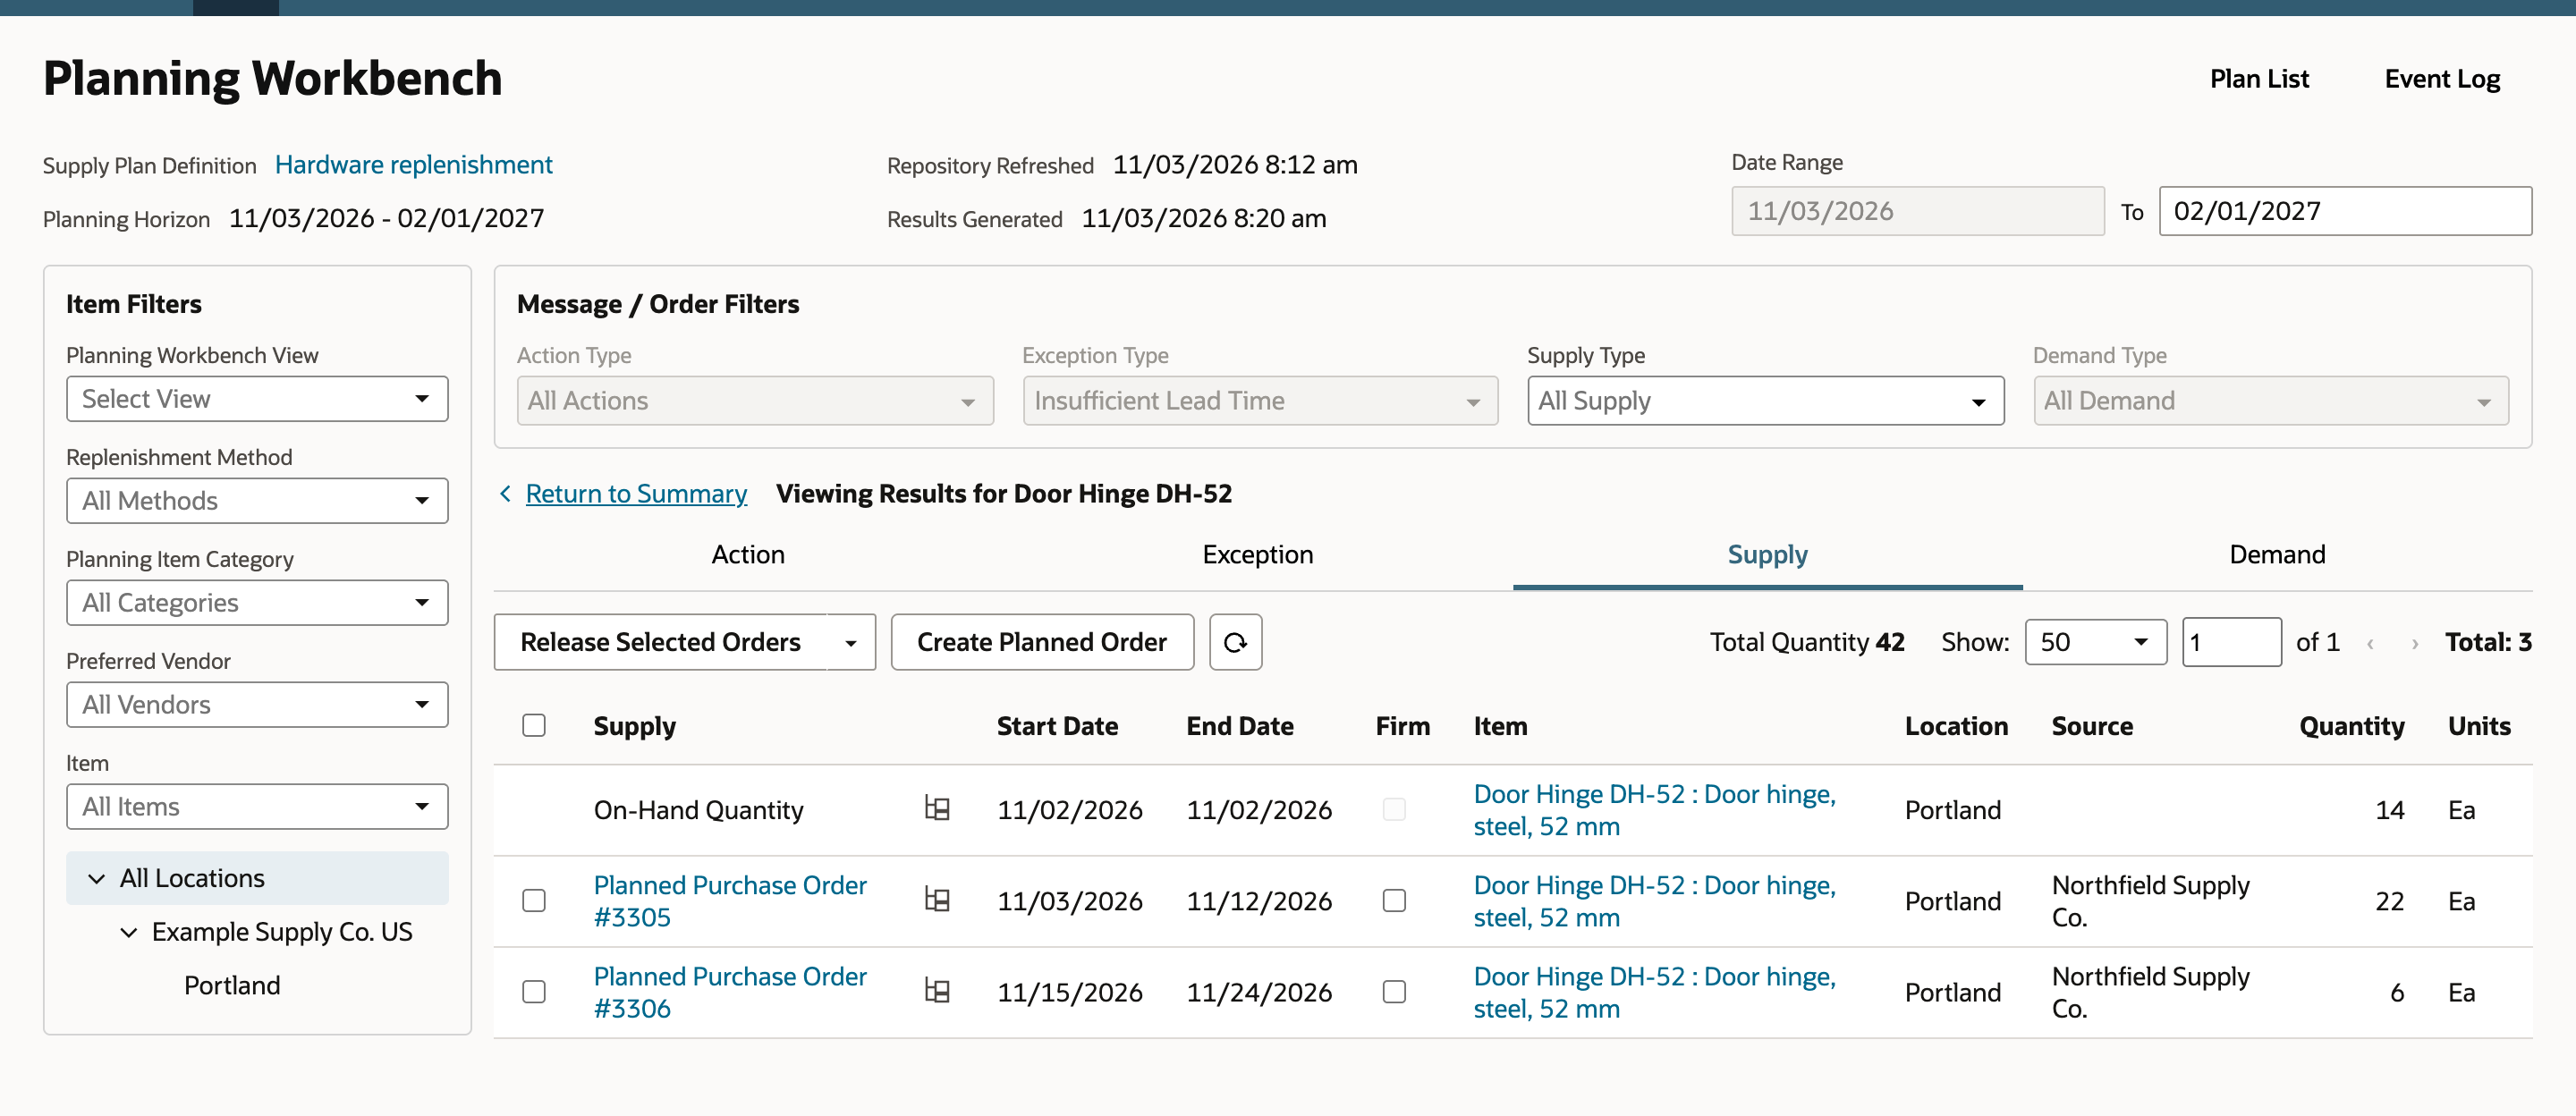2576x1116 pixels.
Task: Collapse the Example Supply Co. US node
Action: 129,932
